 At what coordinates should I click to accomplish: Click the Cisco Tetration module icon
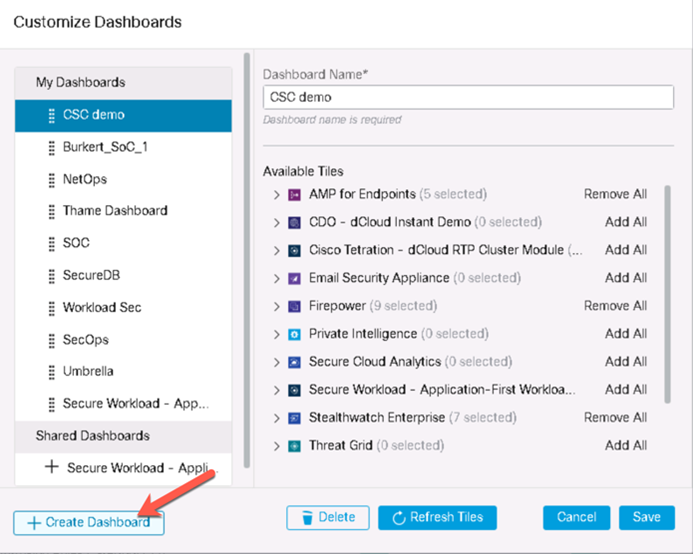click(294, 251)
